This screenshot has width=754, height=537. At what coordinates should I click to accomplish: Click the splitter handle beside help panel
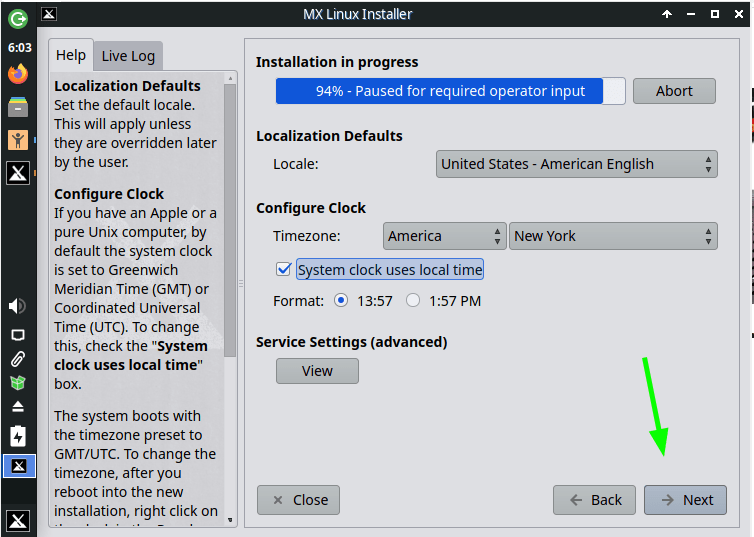[x=241, y=284]
